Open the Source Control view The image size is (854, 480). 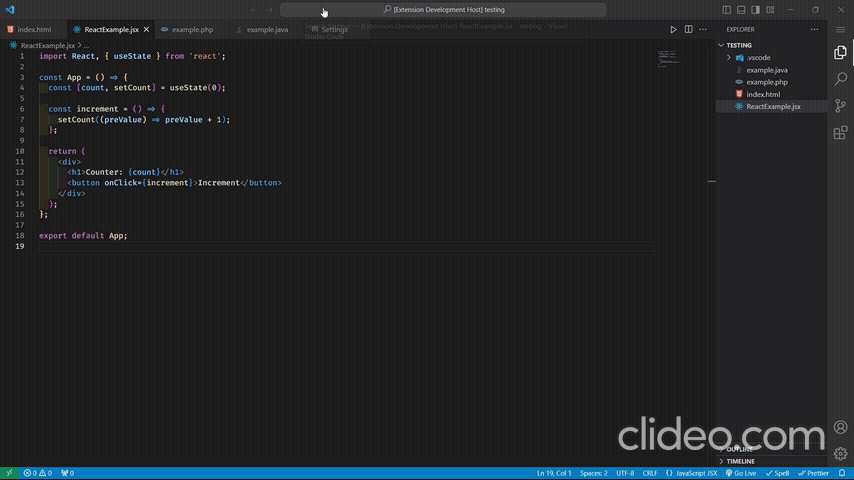pyautogui.click(x=840, y=106)
